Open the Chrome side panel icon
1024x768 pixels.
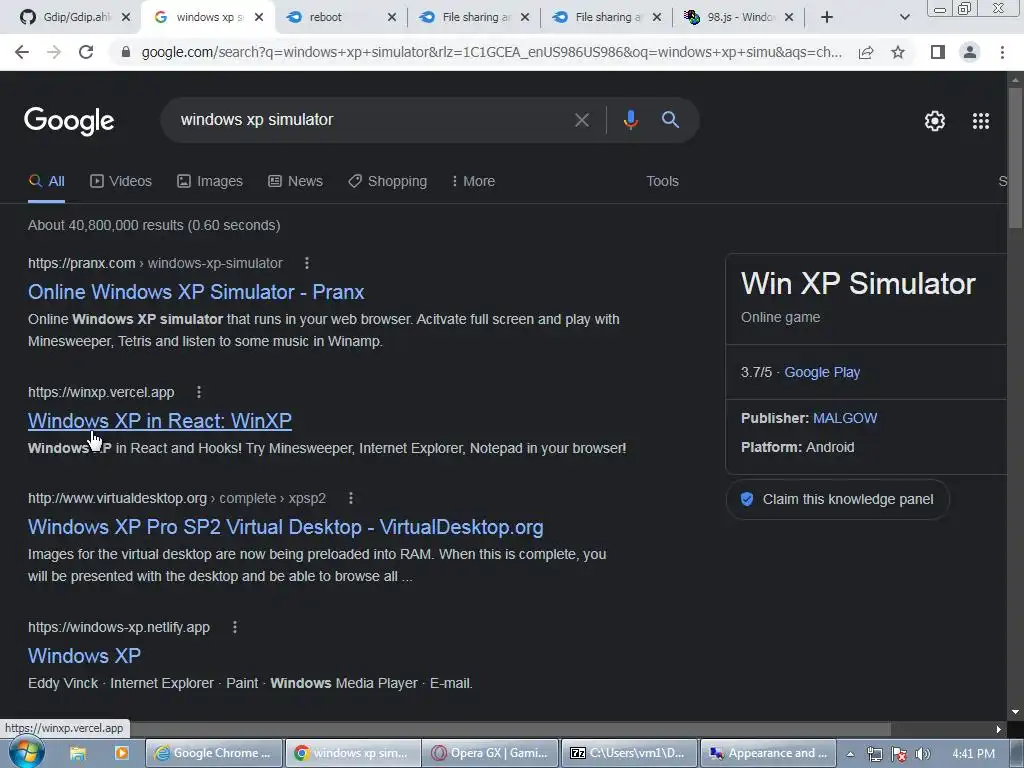tap(938, 52)
